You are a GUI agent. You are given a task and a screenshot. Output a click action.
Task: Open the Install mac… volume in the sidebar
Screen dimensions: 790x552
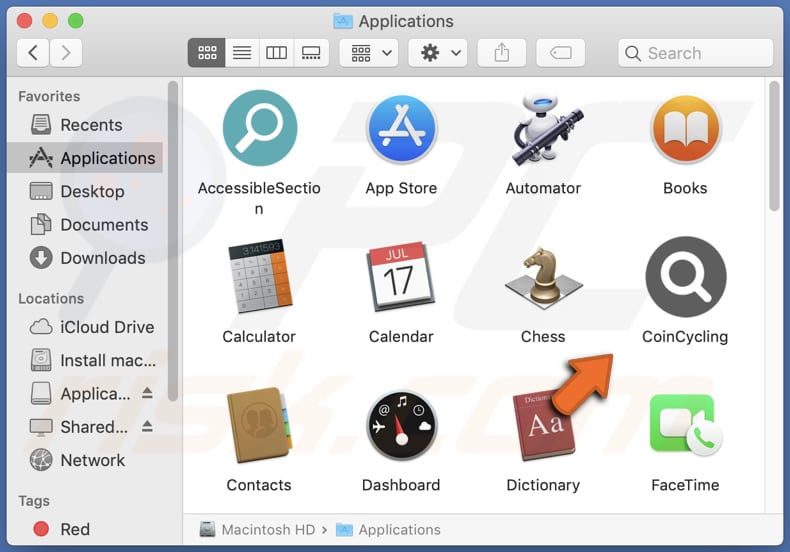[x=85, y=361]
